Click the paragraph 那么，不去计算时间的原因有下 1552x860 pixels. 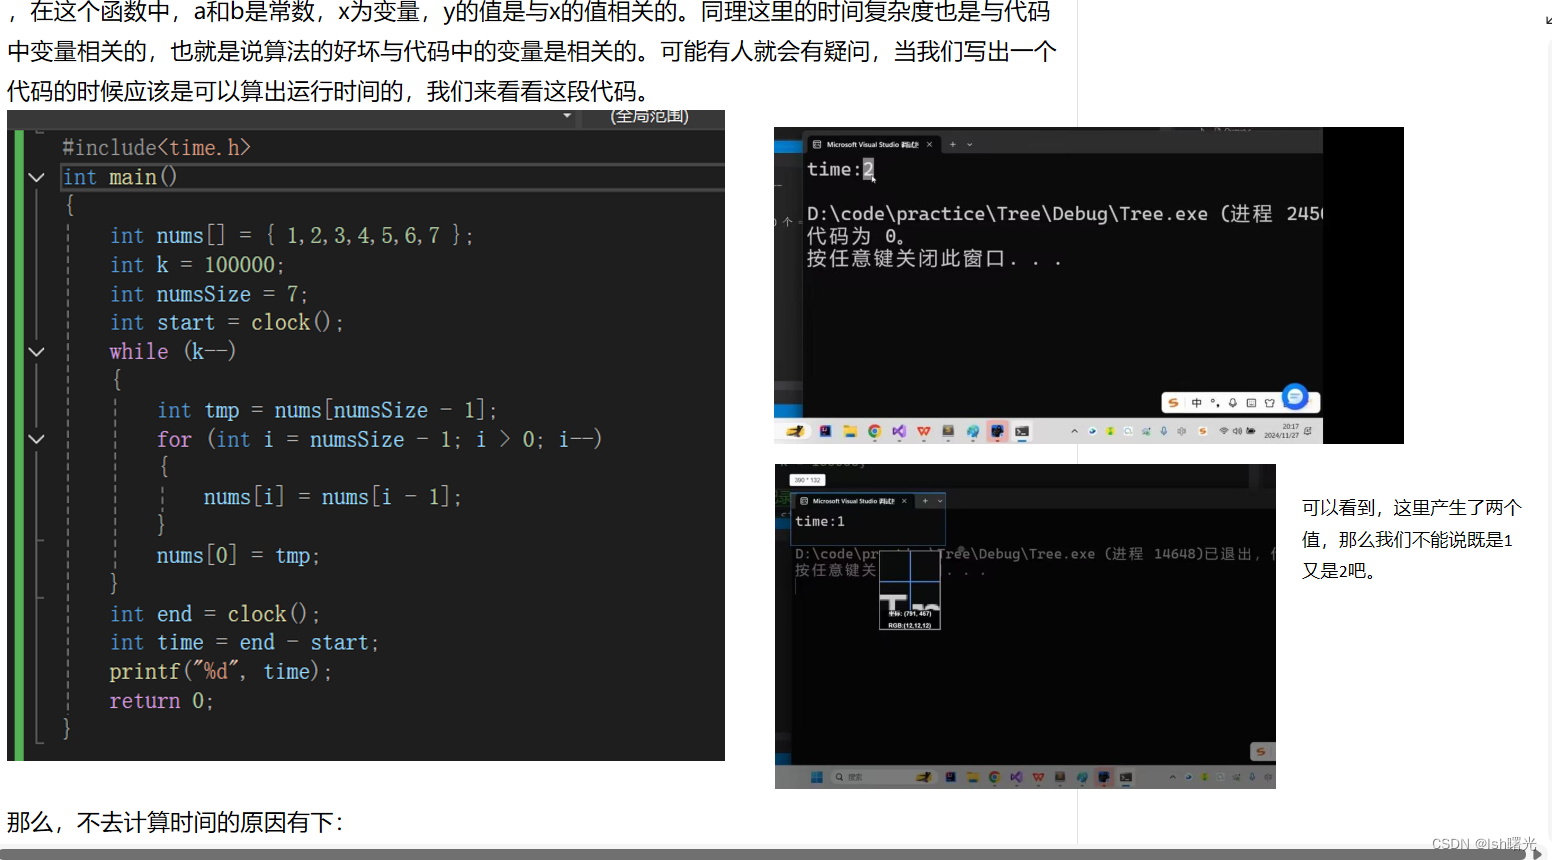tap(175, 822)
